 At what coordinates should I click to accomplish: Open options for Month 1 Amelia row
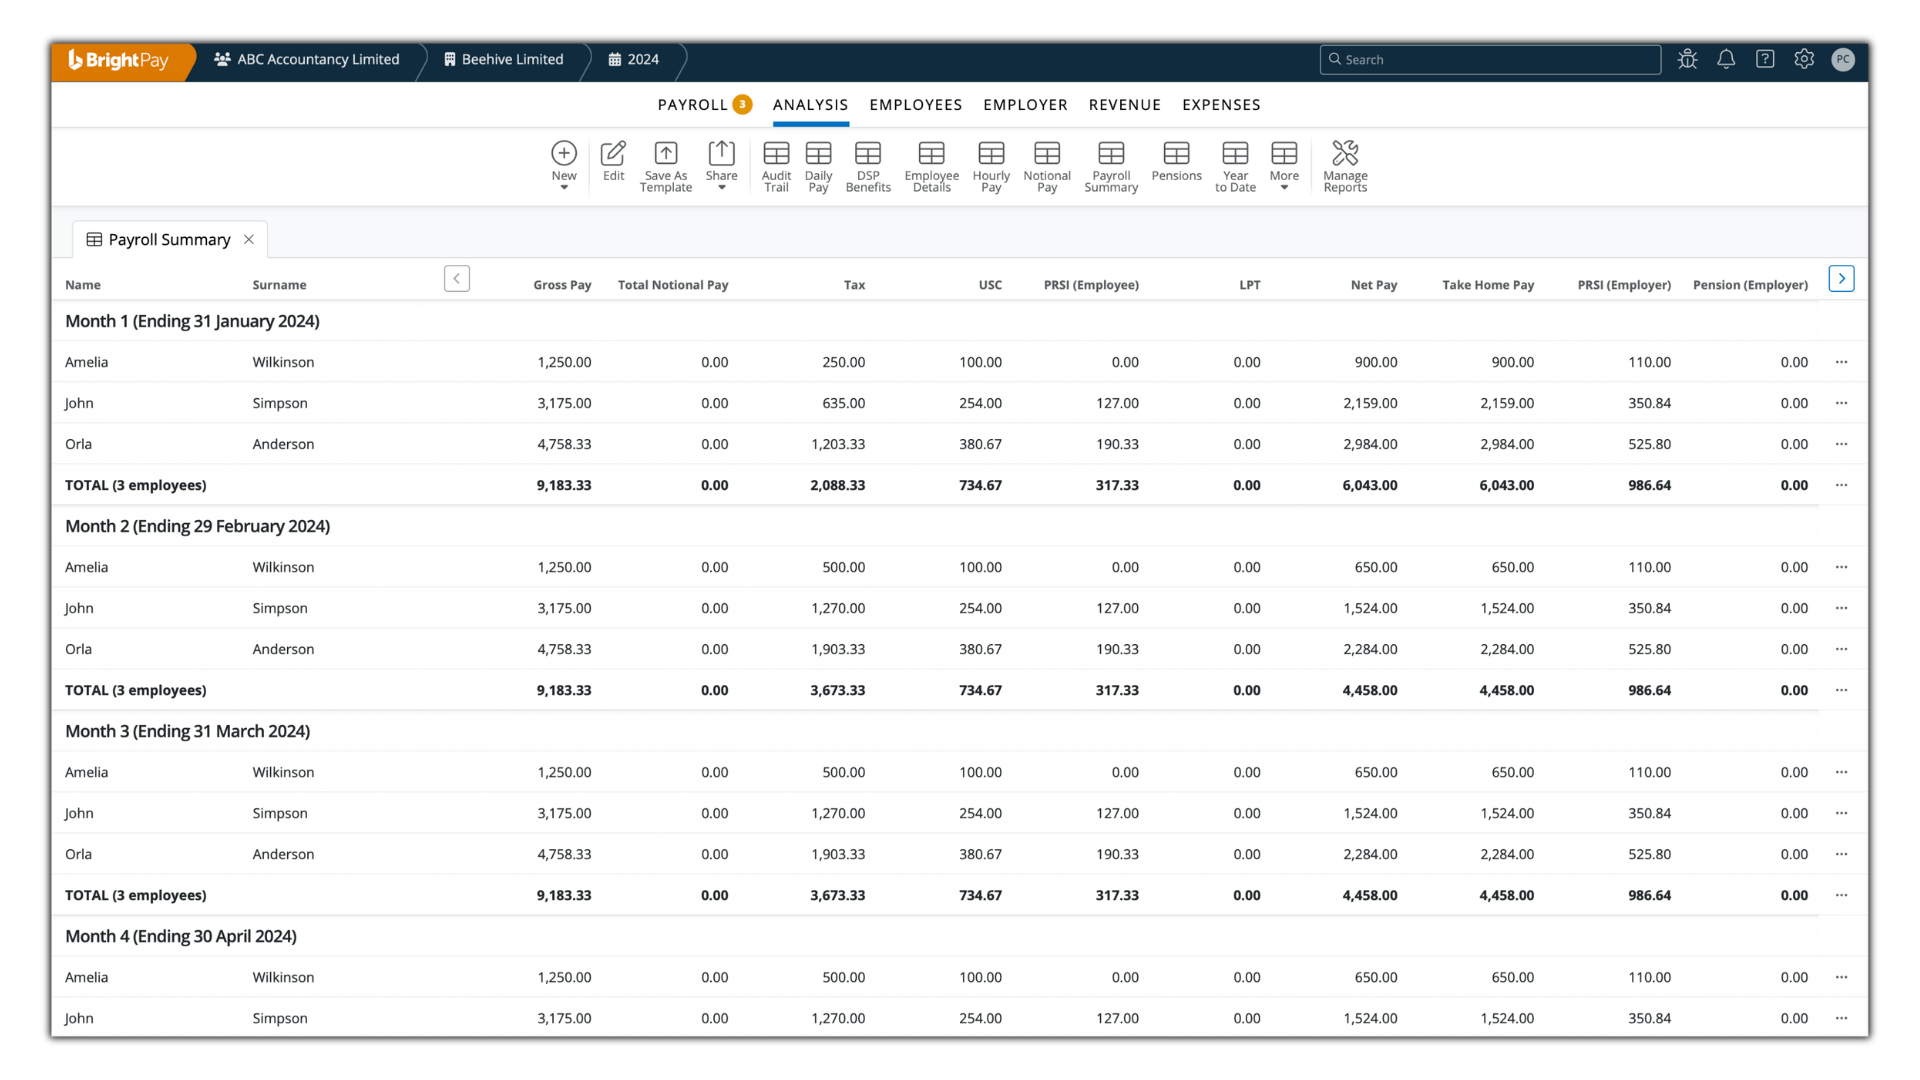[1841, 362]
